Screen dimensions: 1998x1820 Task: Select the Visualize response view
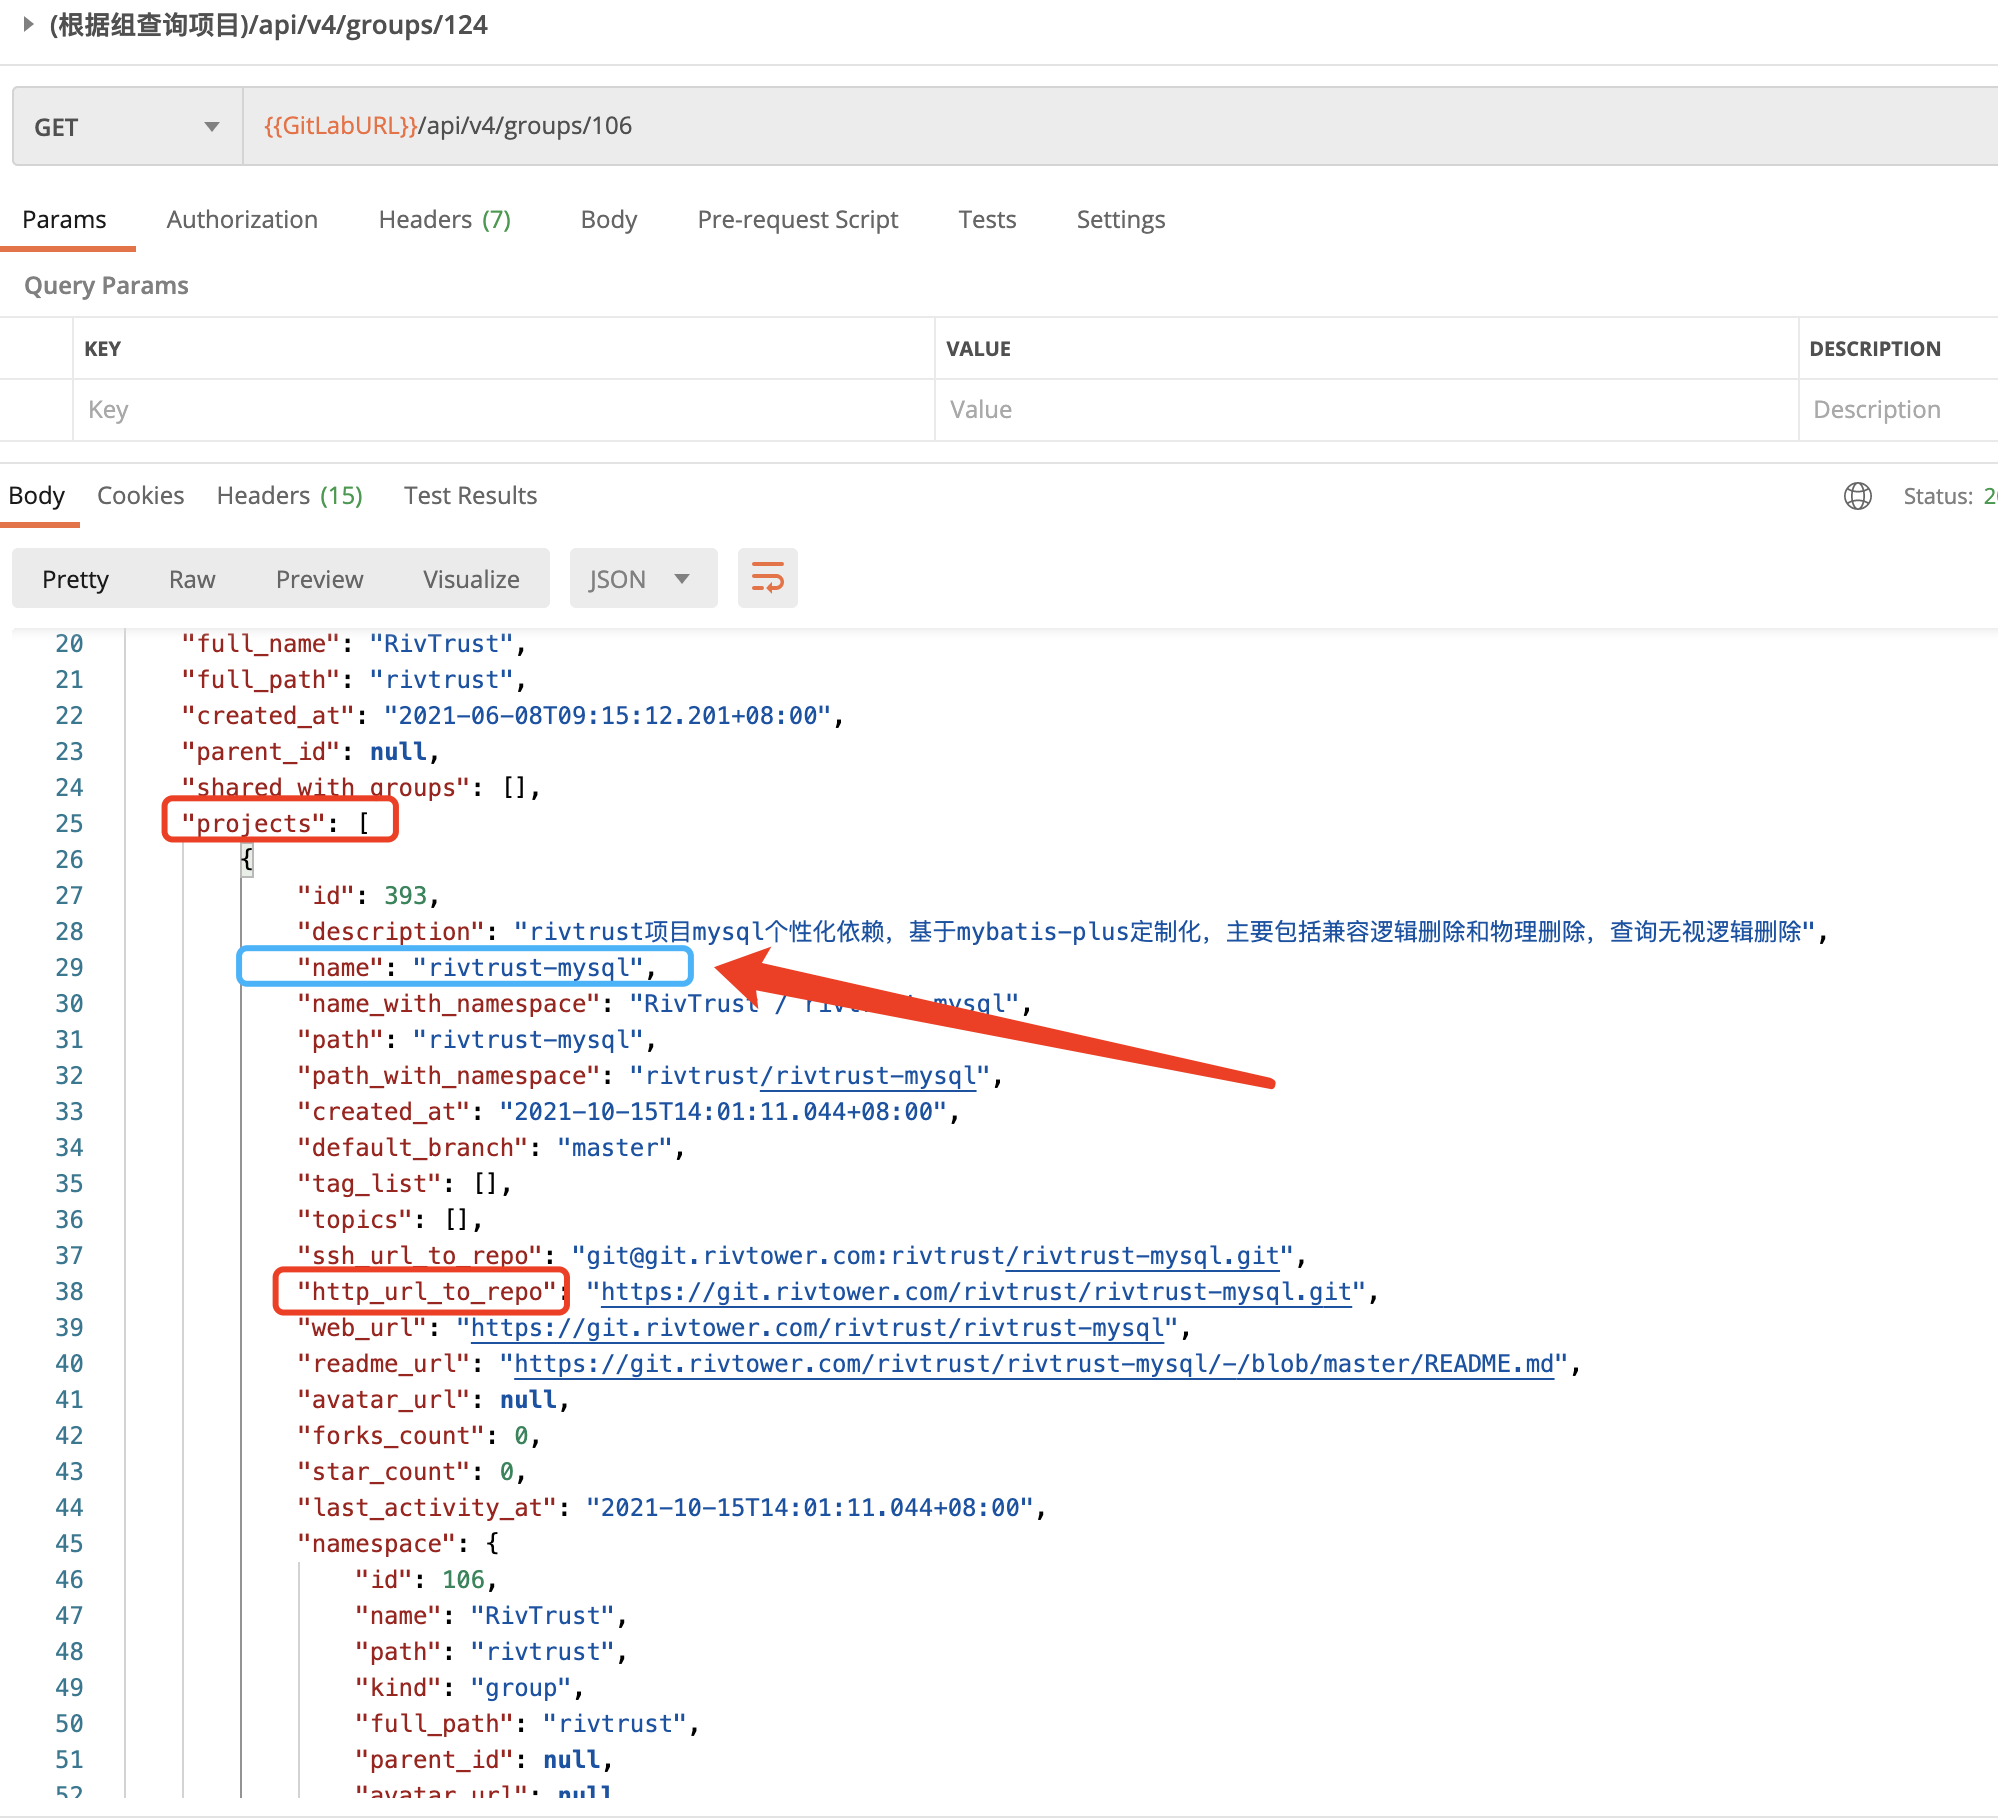tap(470, 578)
